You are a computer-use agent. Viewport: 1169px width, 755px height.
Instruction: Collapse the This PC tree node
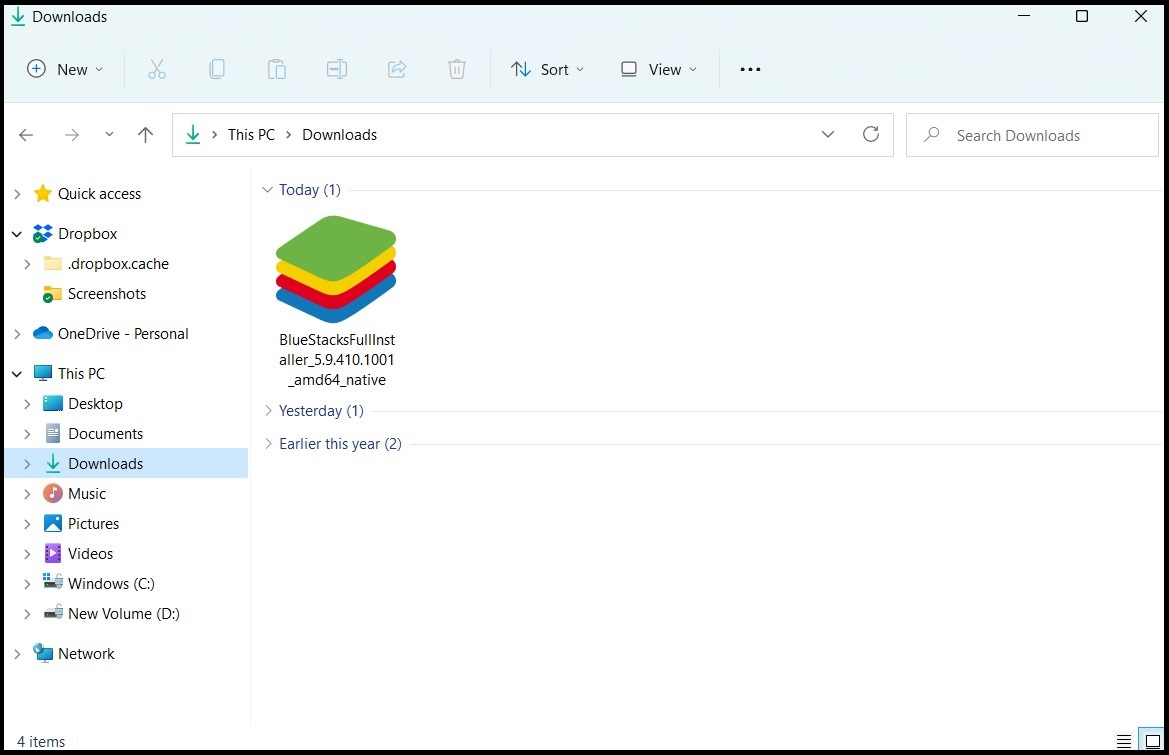click(17, 373)
